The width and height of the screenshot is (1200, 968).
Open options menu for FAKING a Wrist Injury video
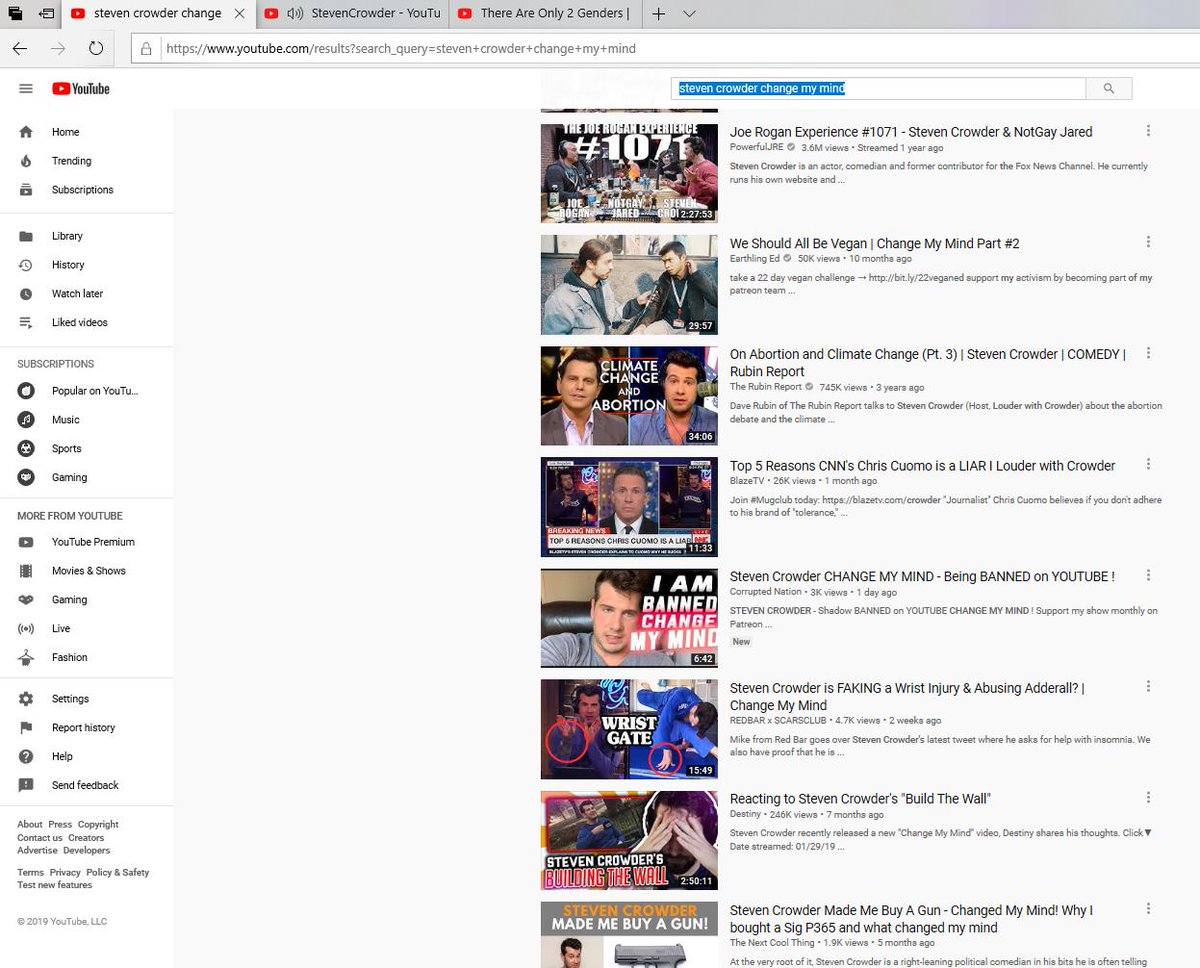tap(1148, 686)
